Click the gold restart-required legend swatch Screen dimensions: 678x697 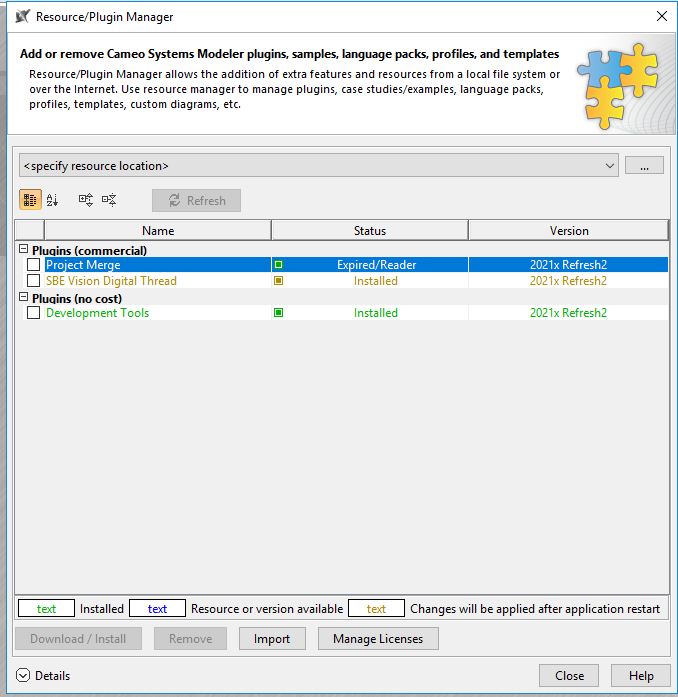376,609
